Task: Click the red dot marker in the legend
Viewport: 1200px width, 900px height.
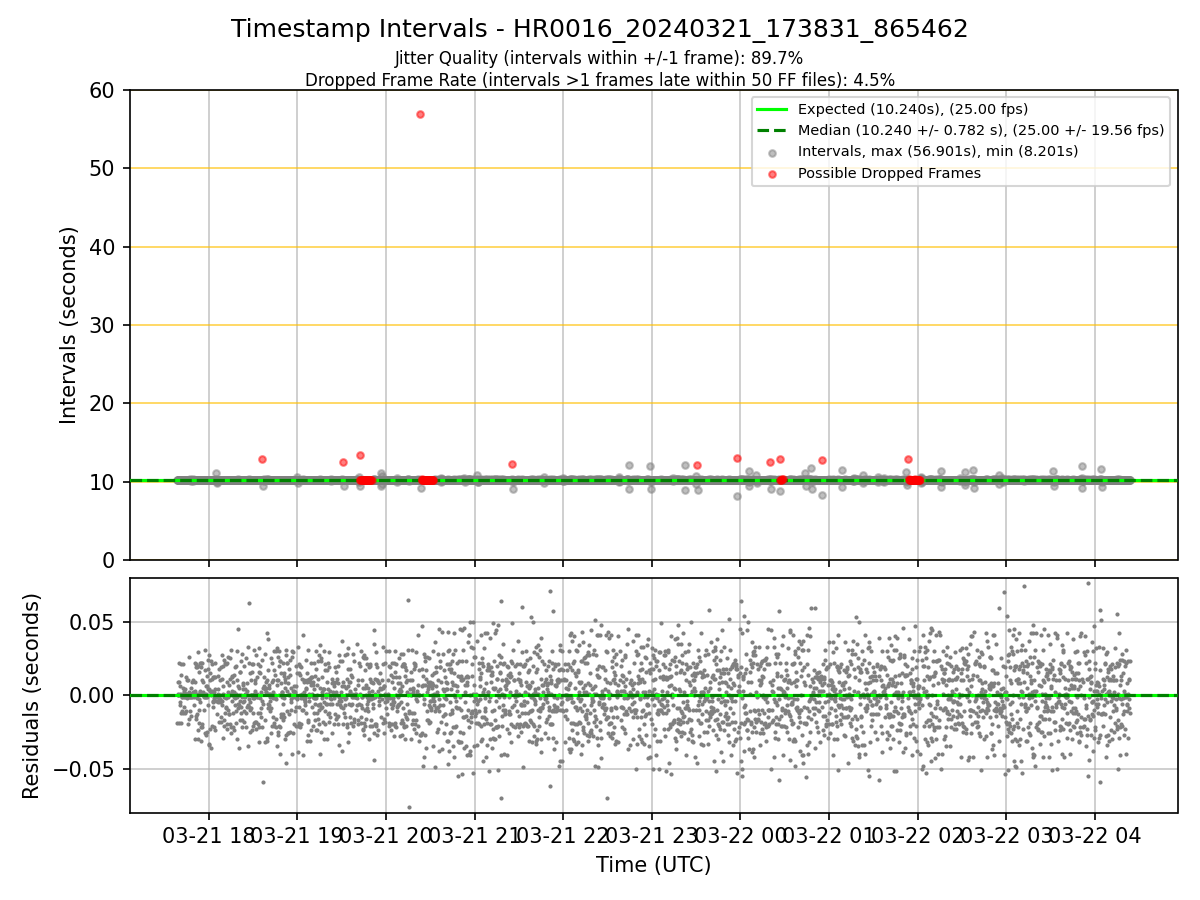Action: tap(773, 173)
